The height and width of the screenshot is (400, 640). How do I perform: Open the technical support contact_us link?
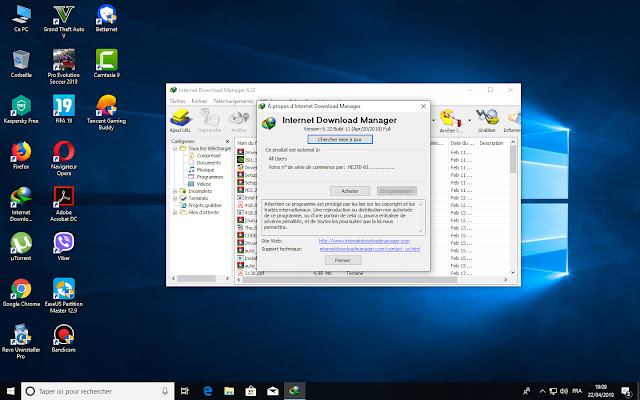[369, 249]
